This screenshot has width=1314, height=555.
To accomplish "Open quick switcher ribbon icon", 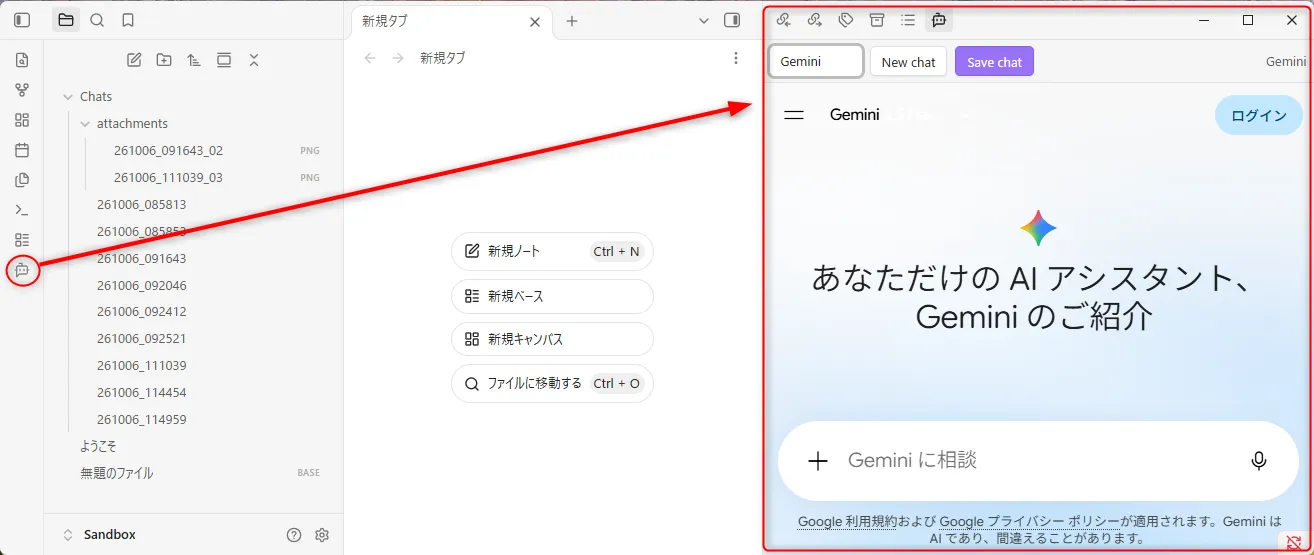I will coord(22,60).
